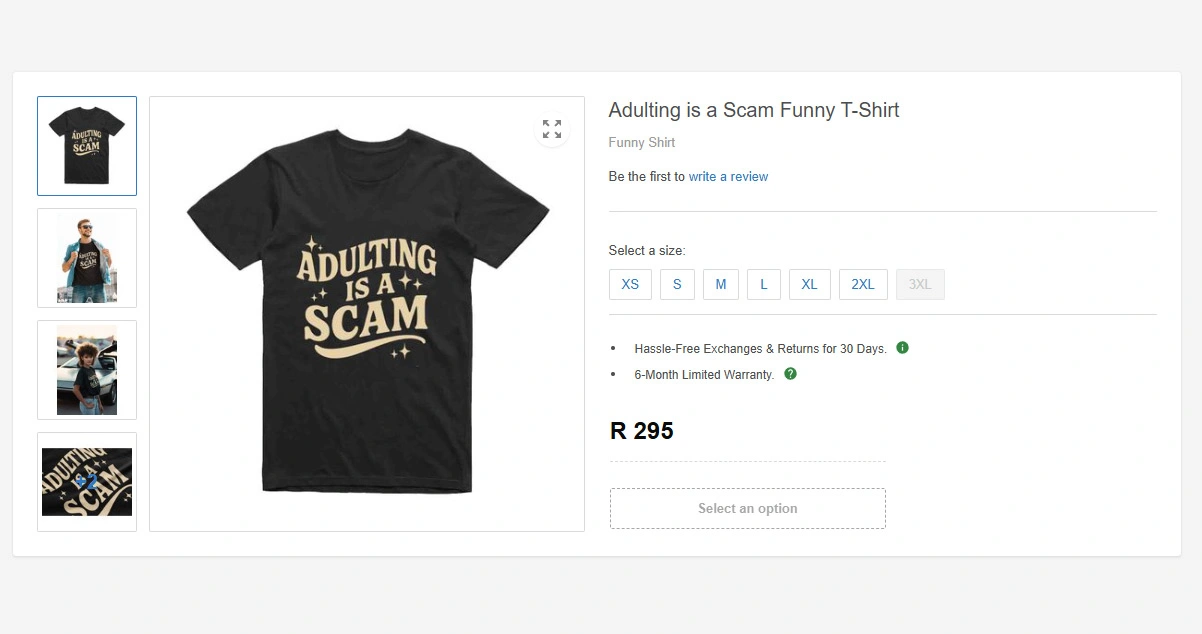Click the product title "Adulting is a Scam Funny T-Shirt"
Viewport: 1202px width, 634px height.
point(754,110)
